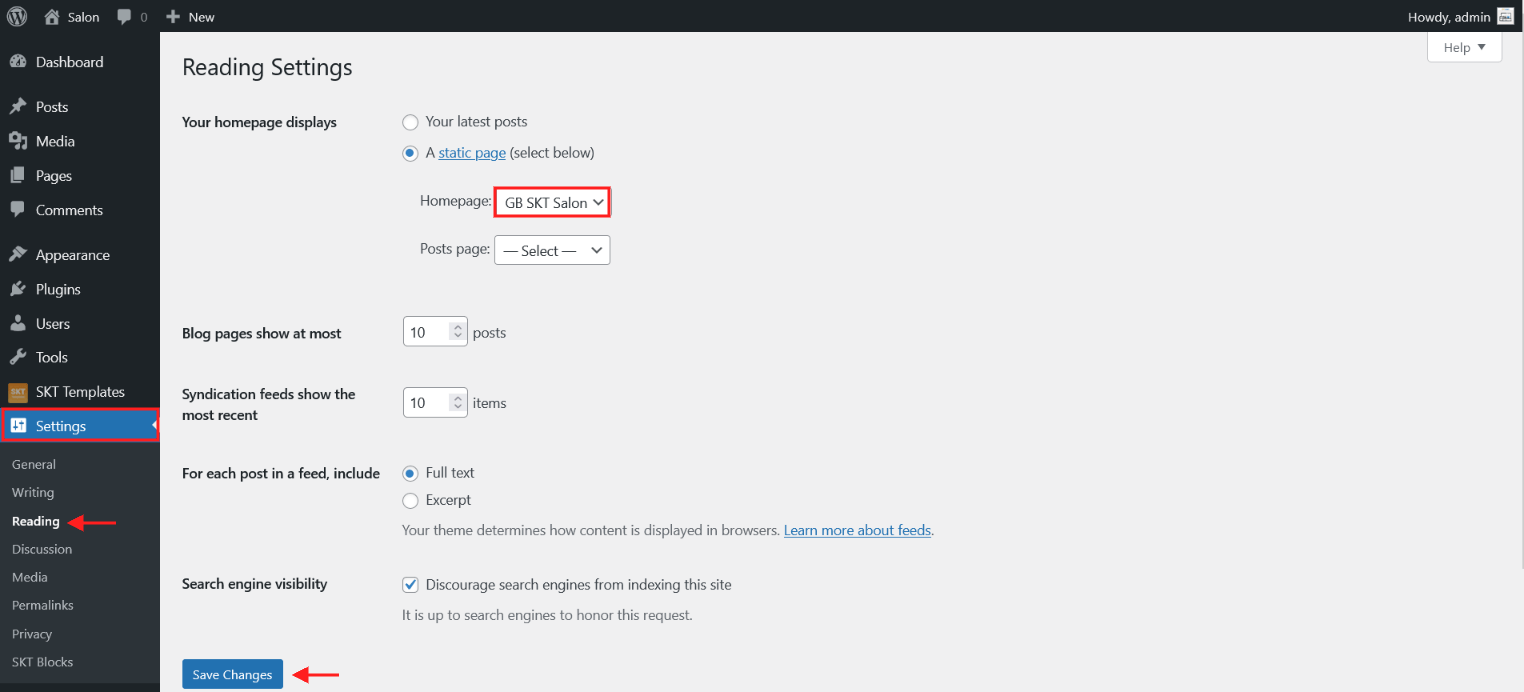
Task: Open Privacy settings submenu
Action: pyautogui.click(x=32, y=634)
